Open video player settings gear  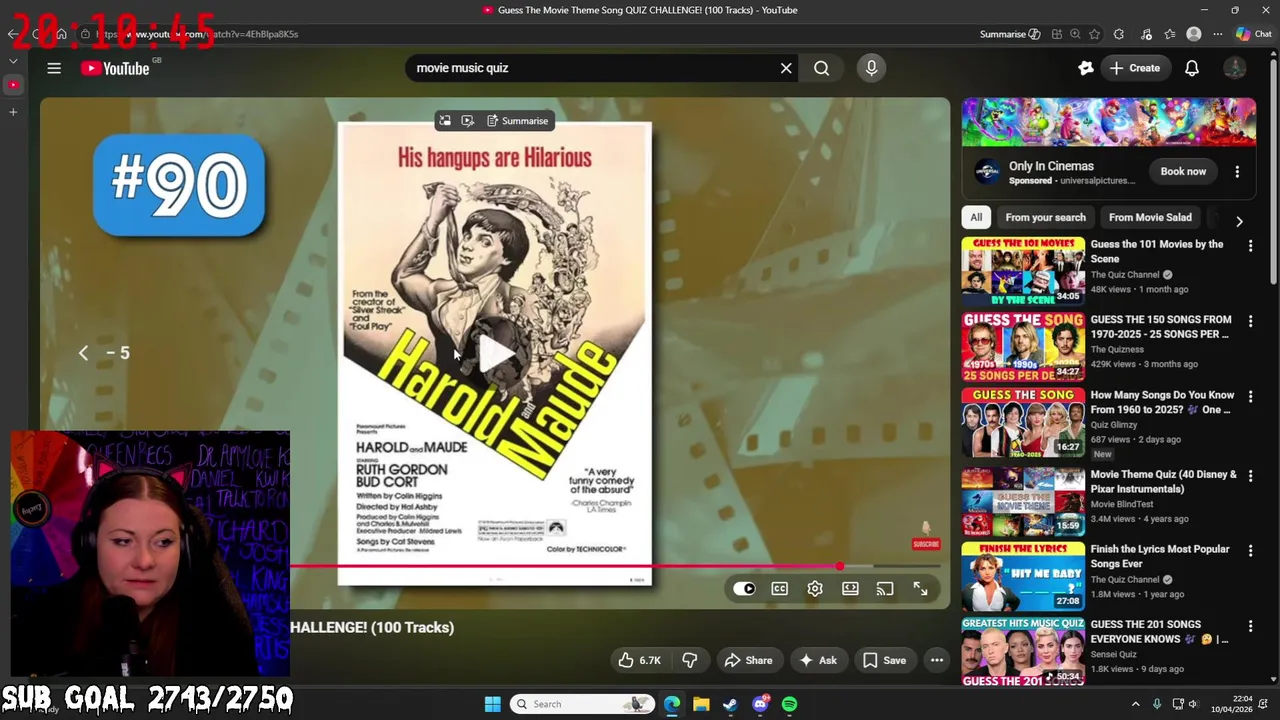tap(815, 589)
